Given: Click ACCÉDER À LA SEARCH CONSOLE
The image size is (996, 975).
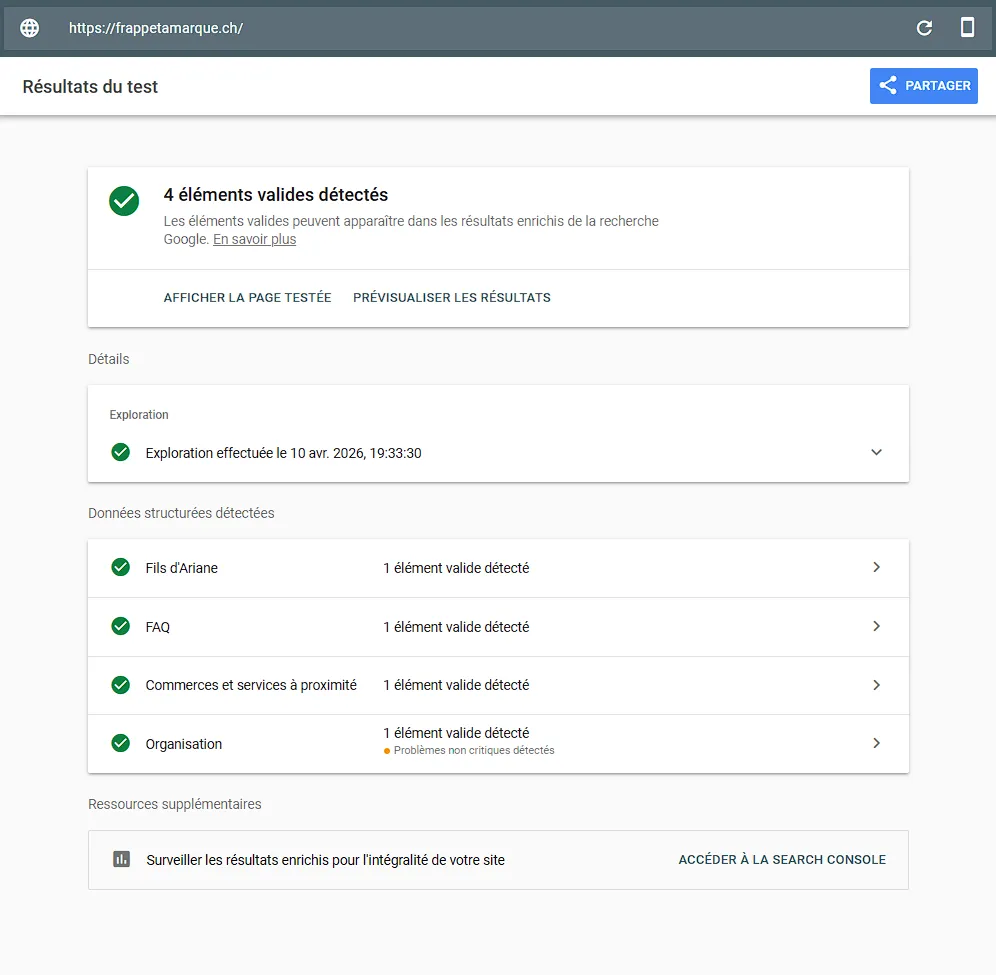Looking at the screenshot, I should click(782, 859).
